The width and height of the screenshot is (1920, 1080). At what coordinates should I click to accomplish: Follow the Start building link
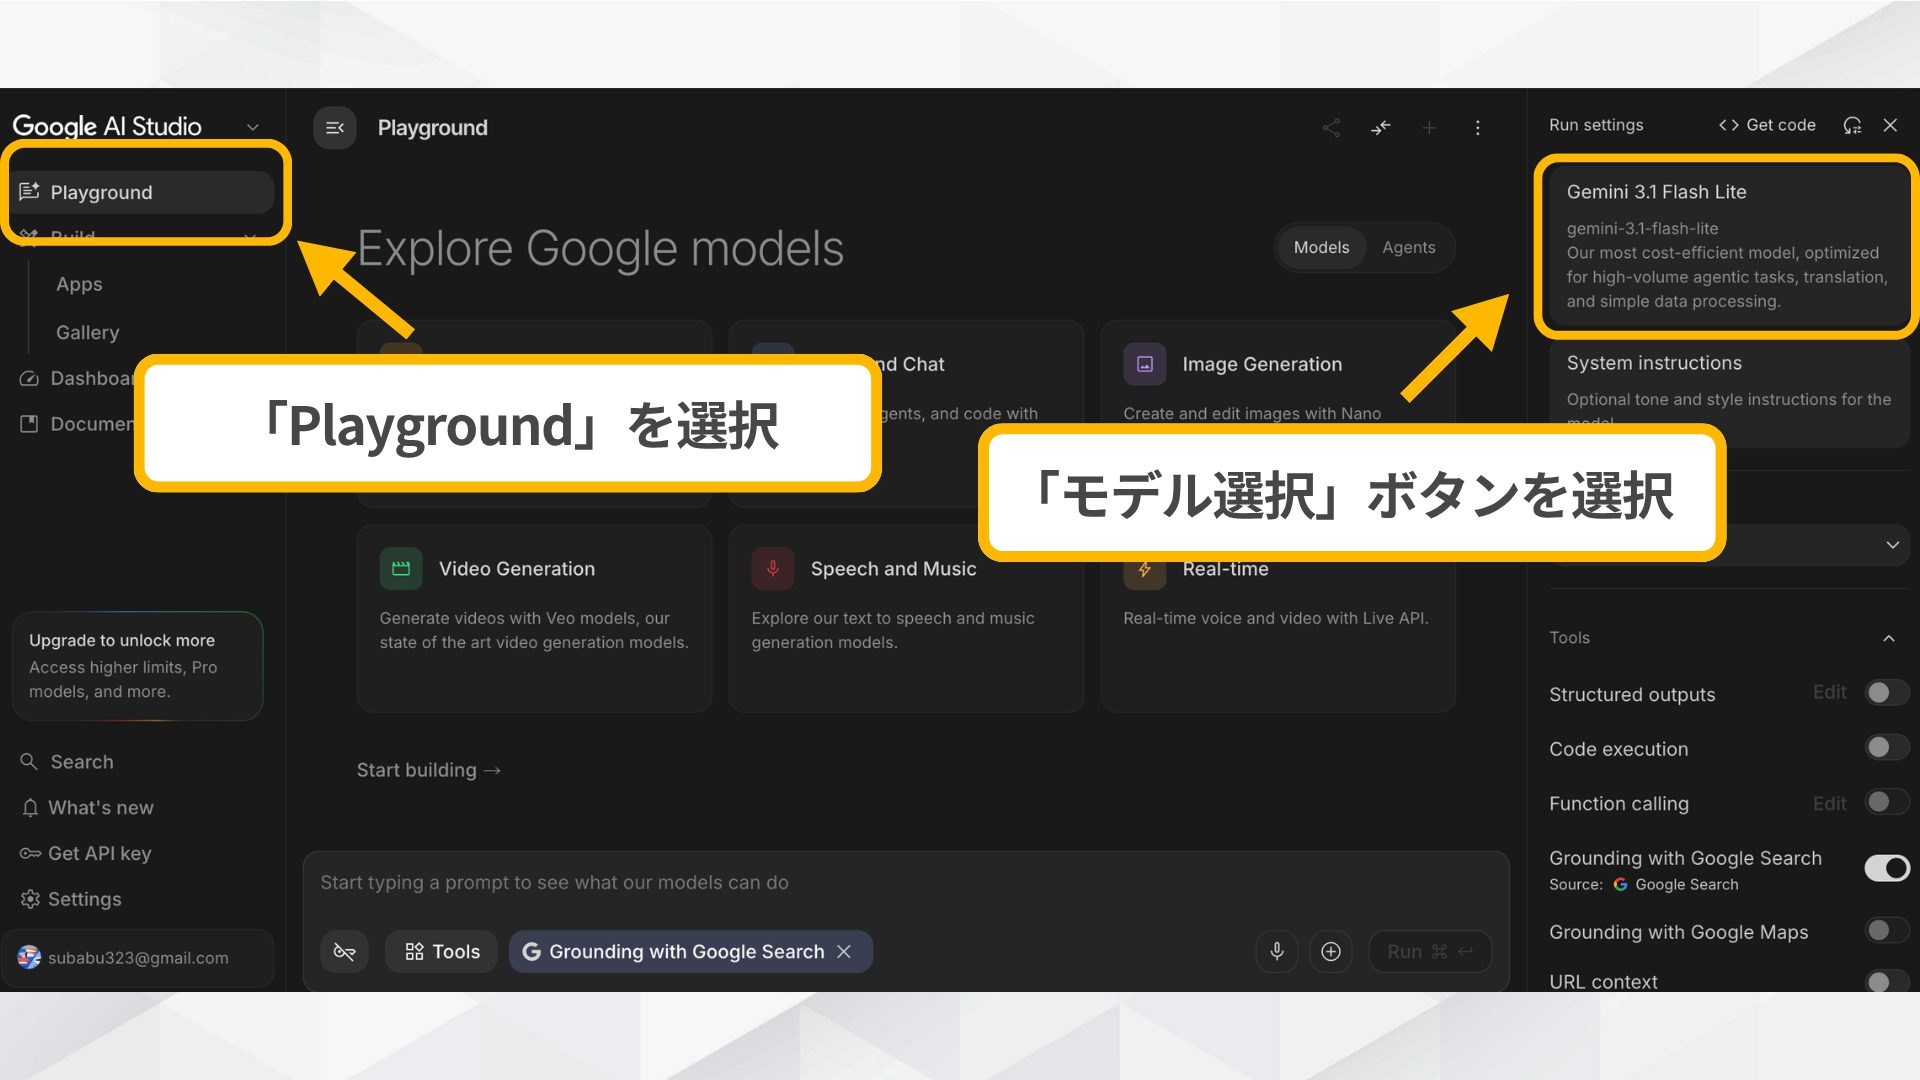[x=429, y=770]
